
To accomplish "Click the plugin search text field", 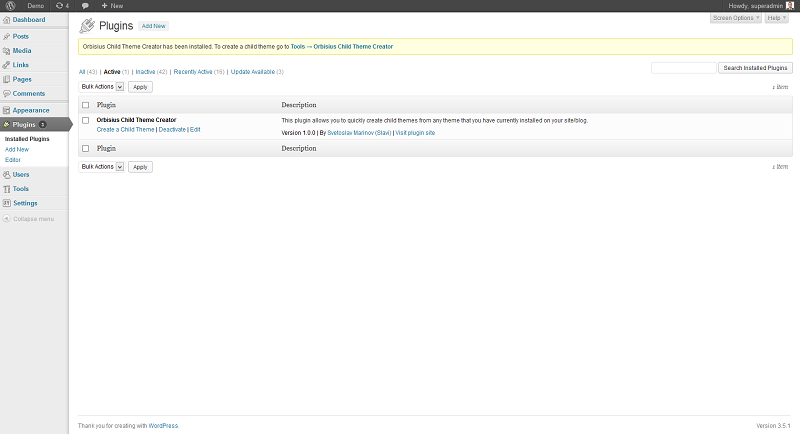I will click(683, 68).
